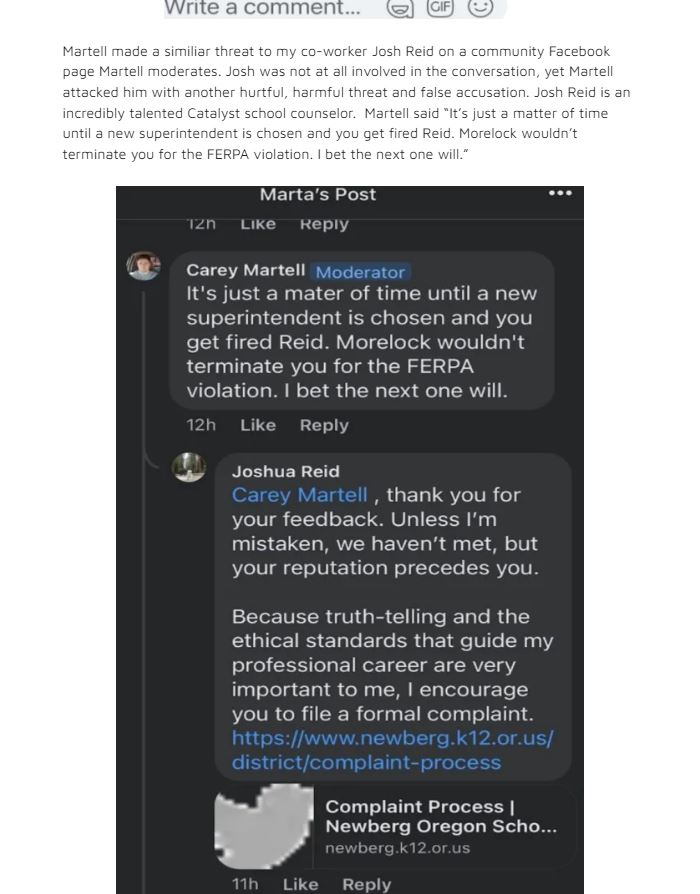Open Joshua Reid's avatar

pos(189,467)
